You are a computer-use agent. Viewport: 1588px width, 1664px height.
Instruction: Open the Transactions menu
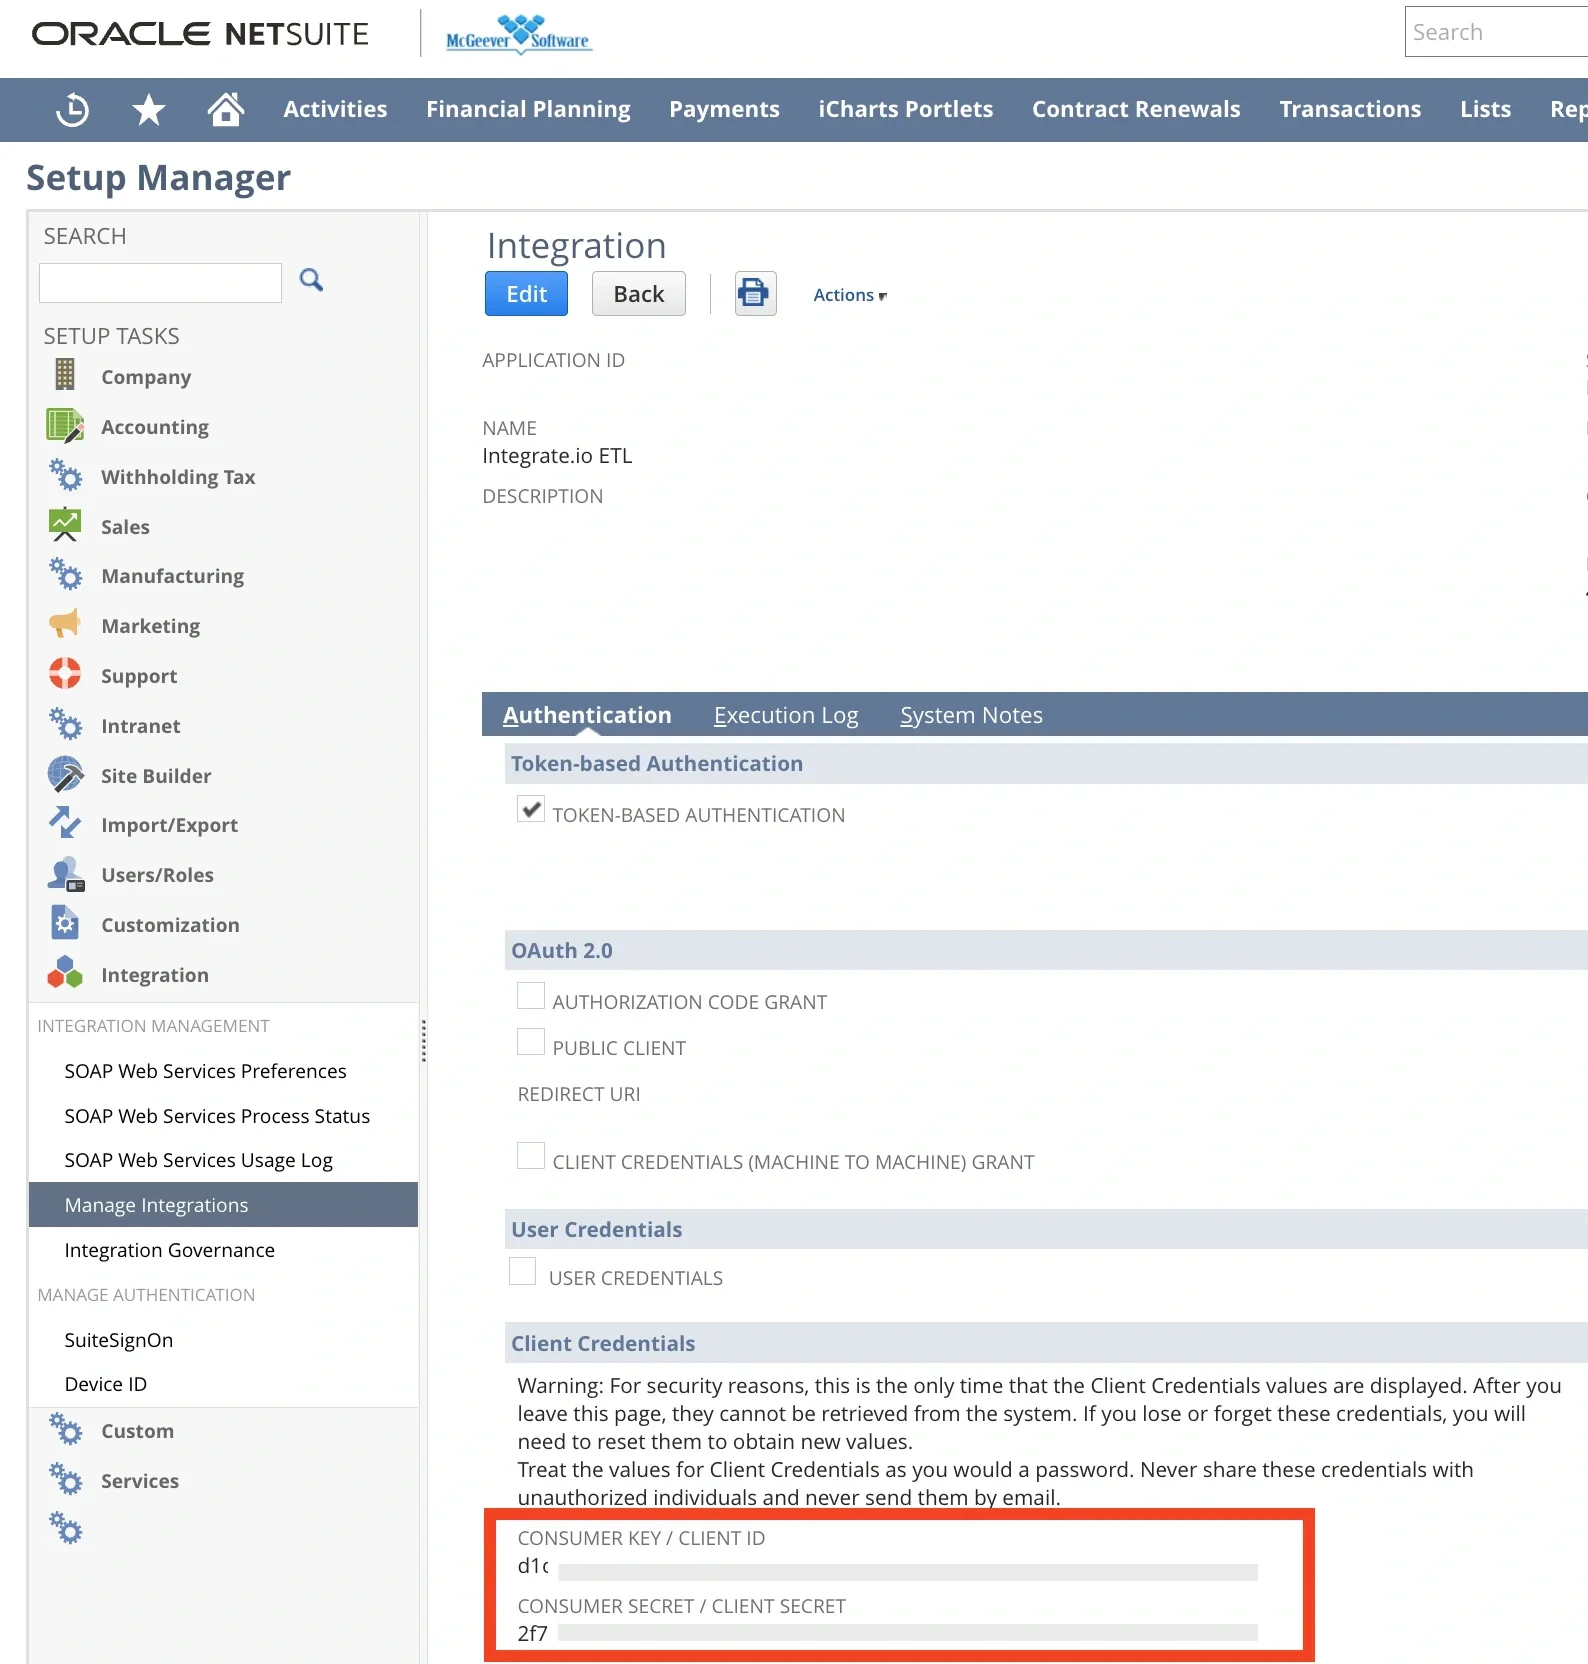tap(1350, 109)
